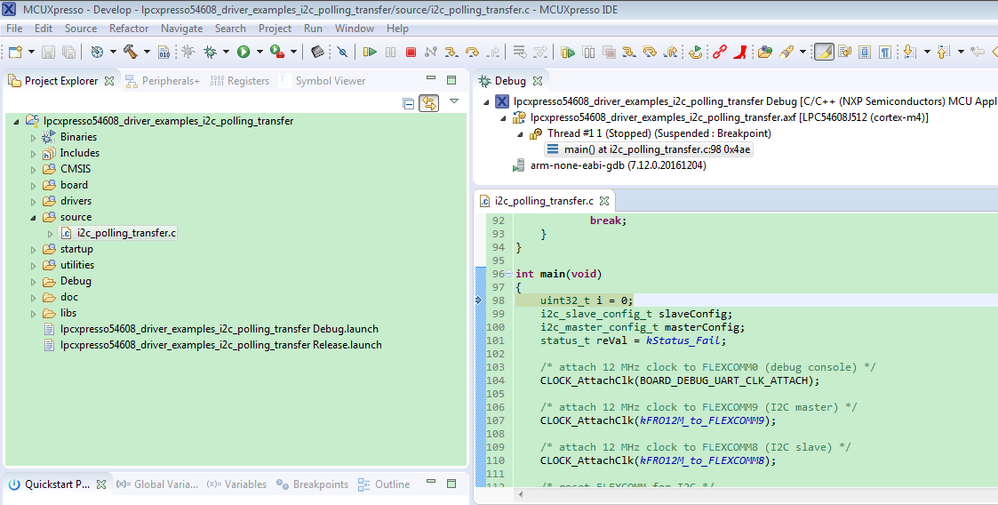This screenshot has width=998, height=505.
Task: Click the green bug Debug icon
Action: (211, 52)
